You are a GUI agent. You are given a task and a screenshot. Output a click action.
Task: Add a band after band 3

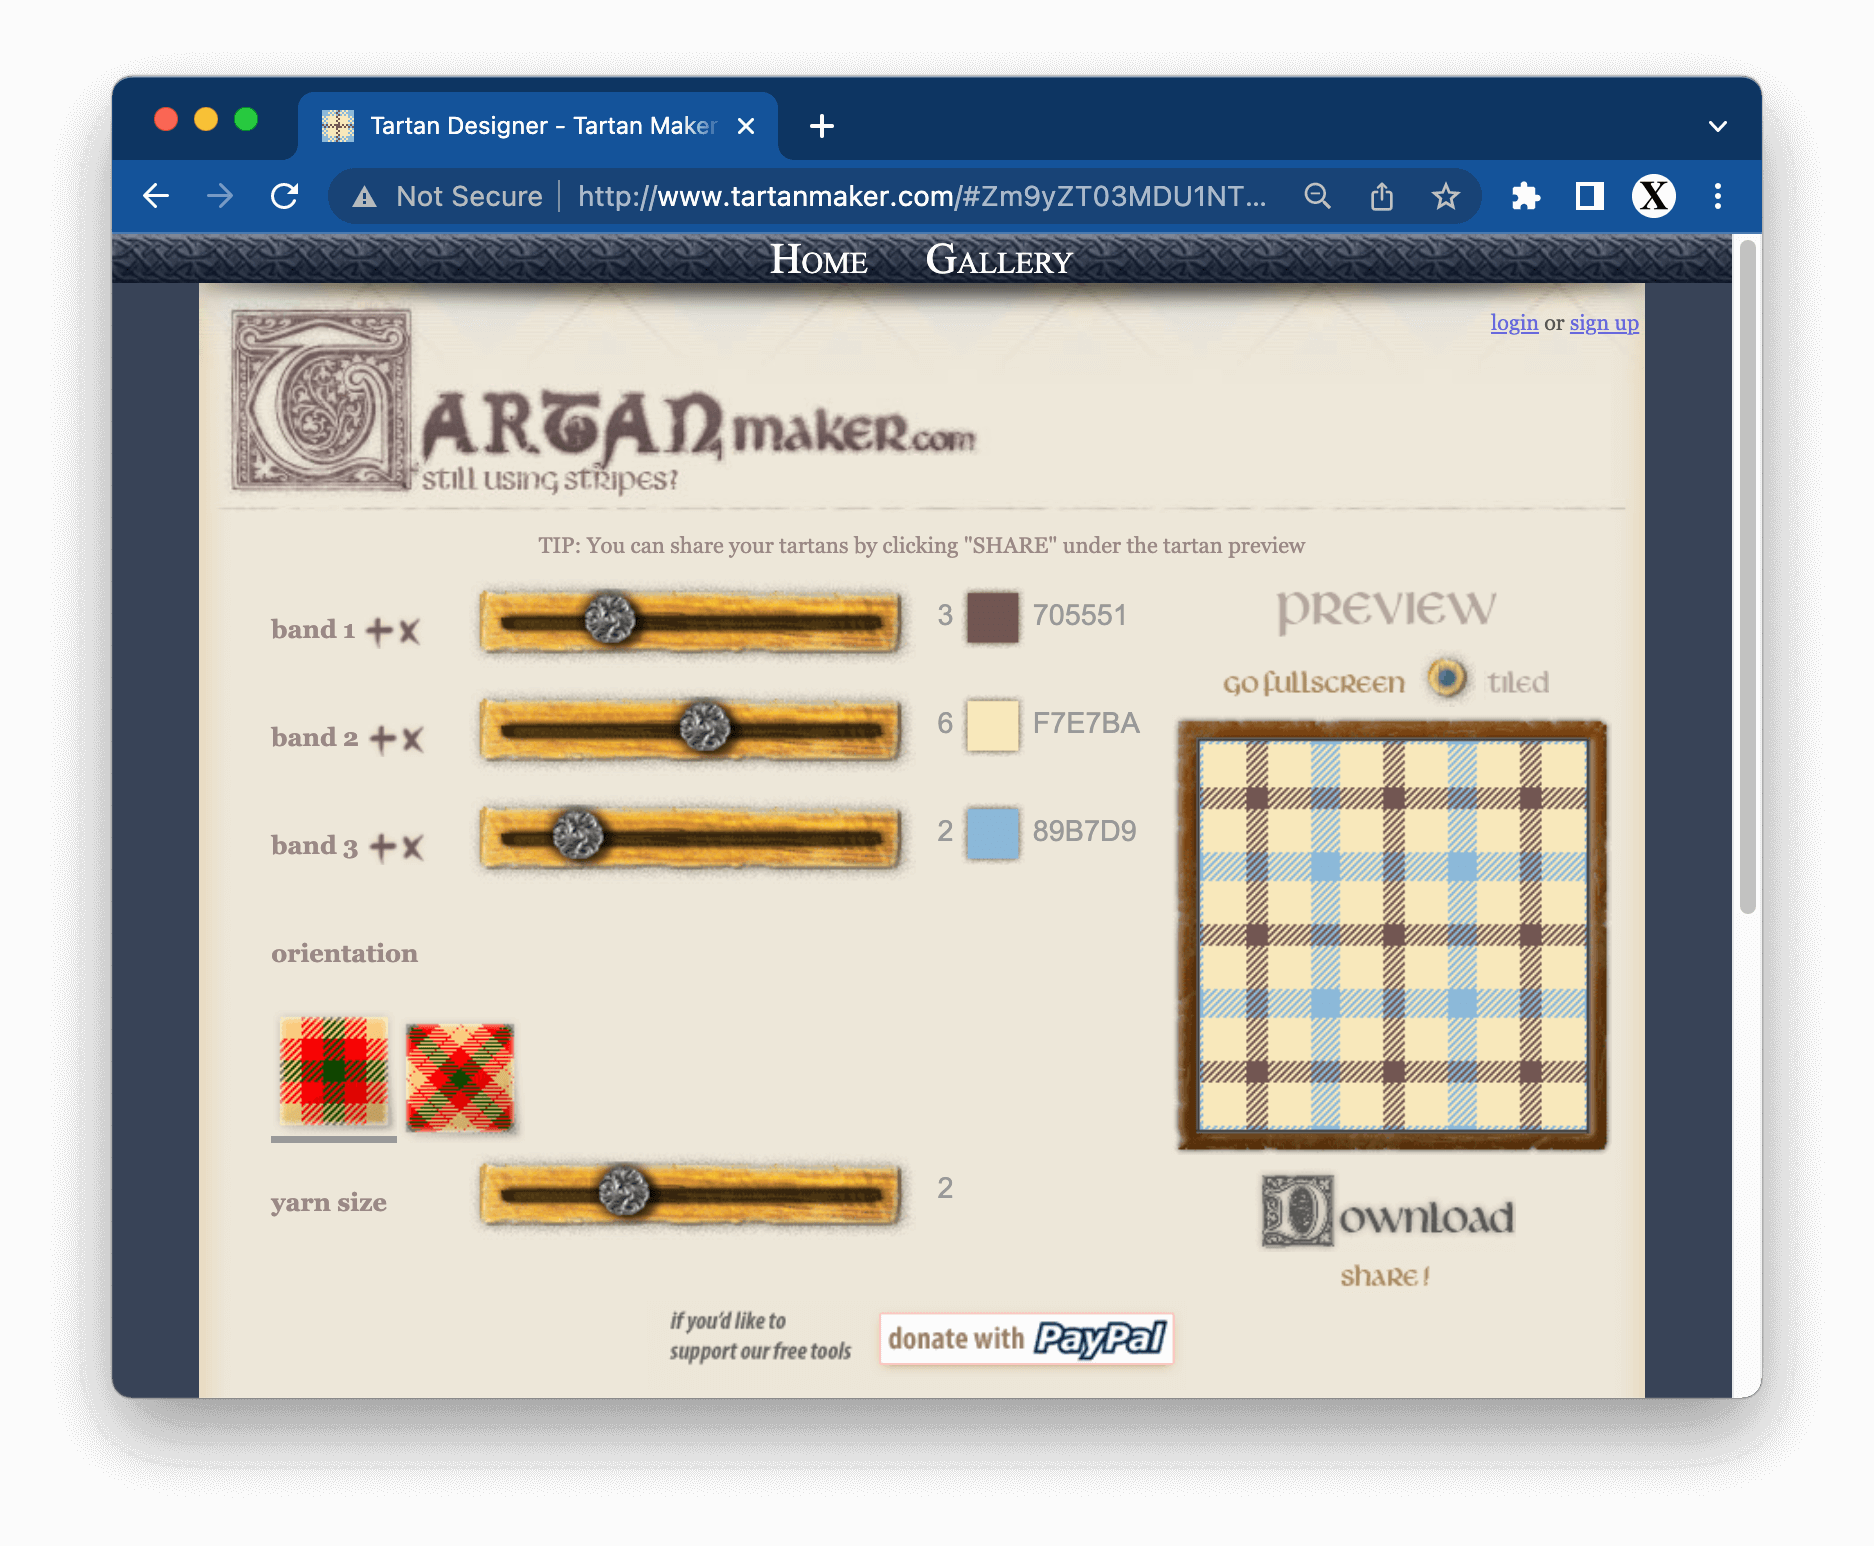point(383,847)
